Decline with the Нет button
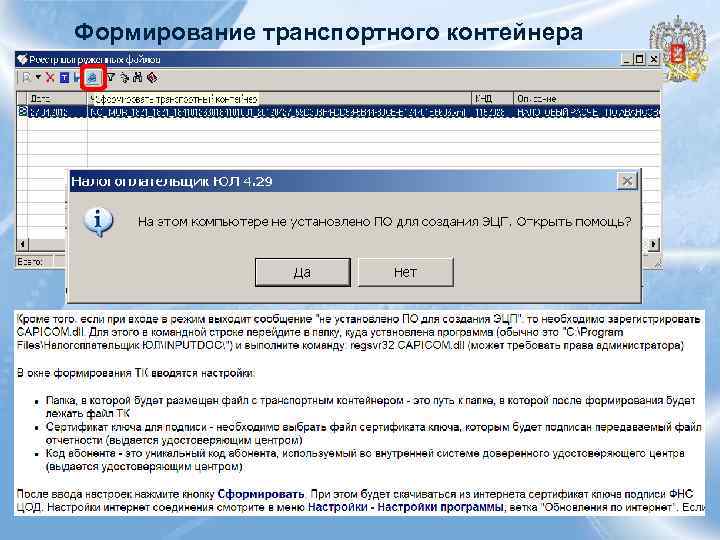This screenshot has width=720, height=540. point(405,272)
